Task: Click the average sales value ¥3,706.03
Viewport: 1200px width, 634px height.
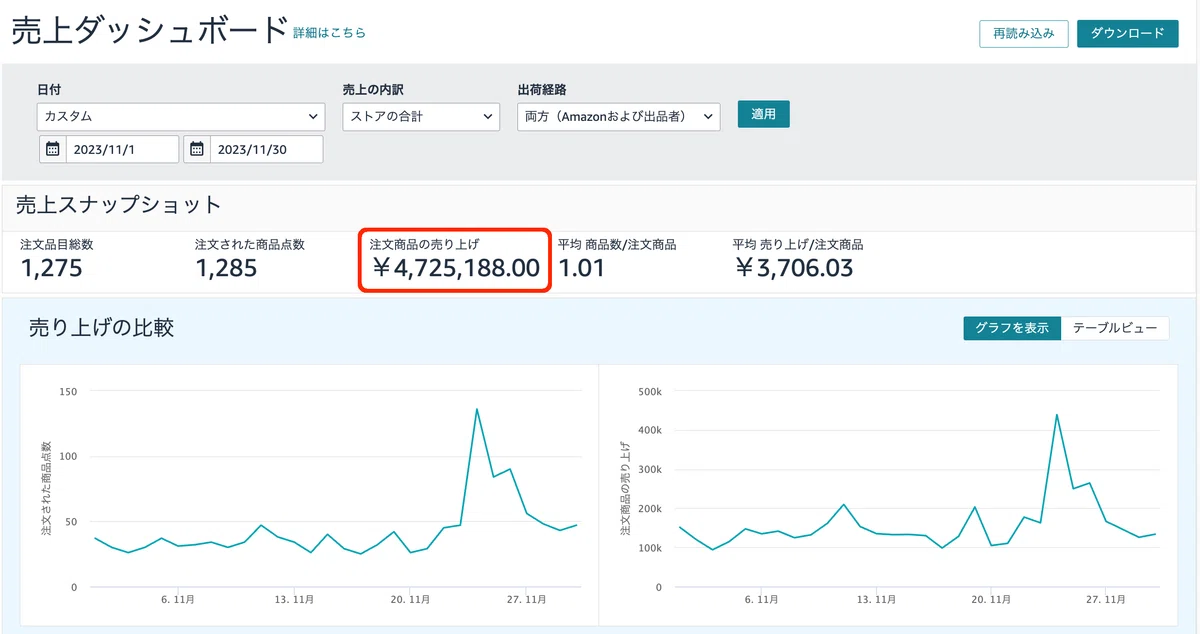Action: click(x=794, y=268)
